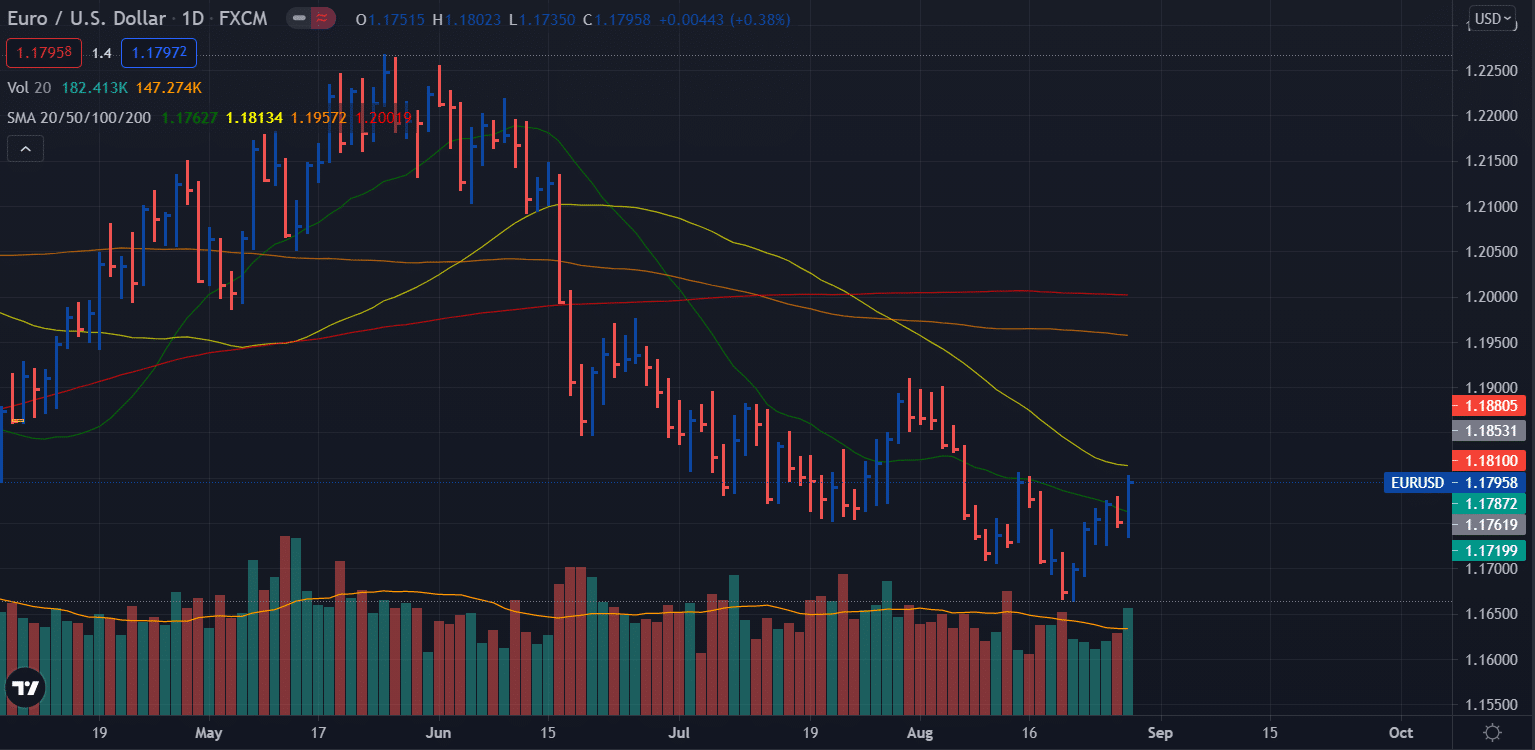The width and height of the screenshot is (1535, 750).
Task: Click the FXCM exchange label
Action: click(244, 20)
